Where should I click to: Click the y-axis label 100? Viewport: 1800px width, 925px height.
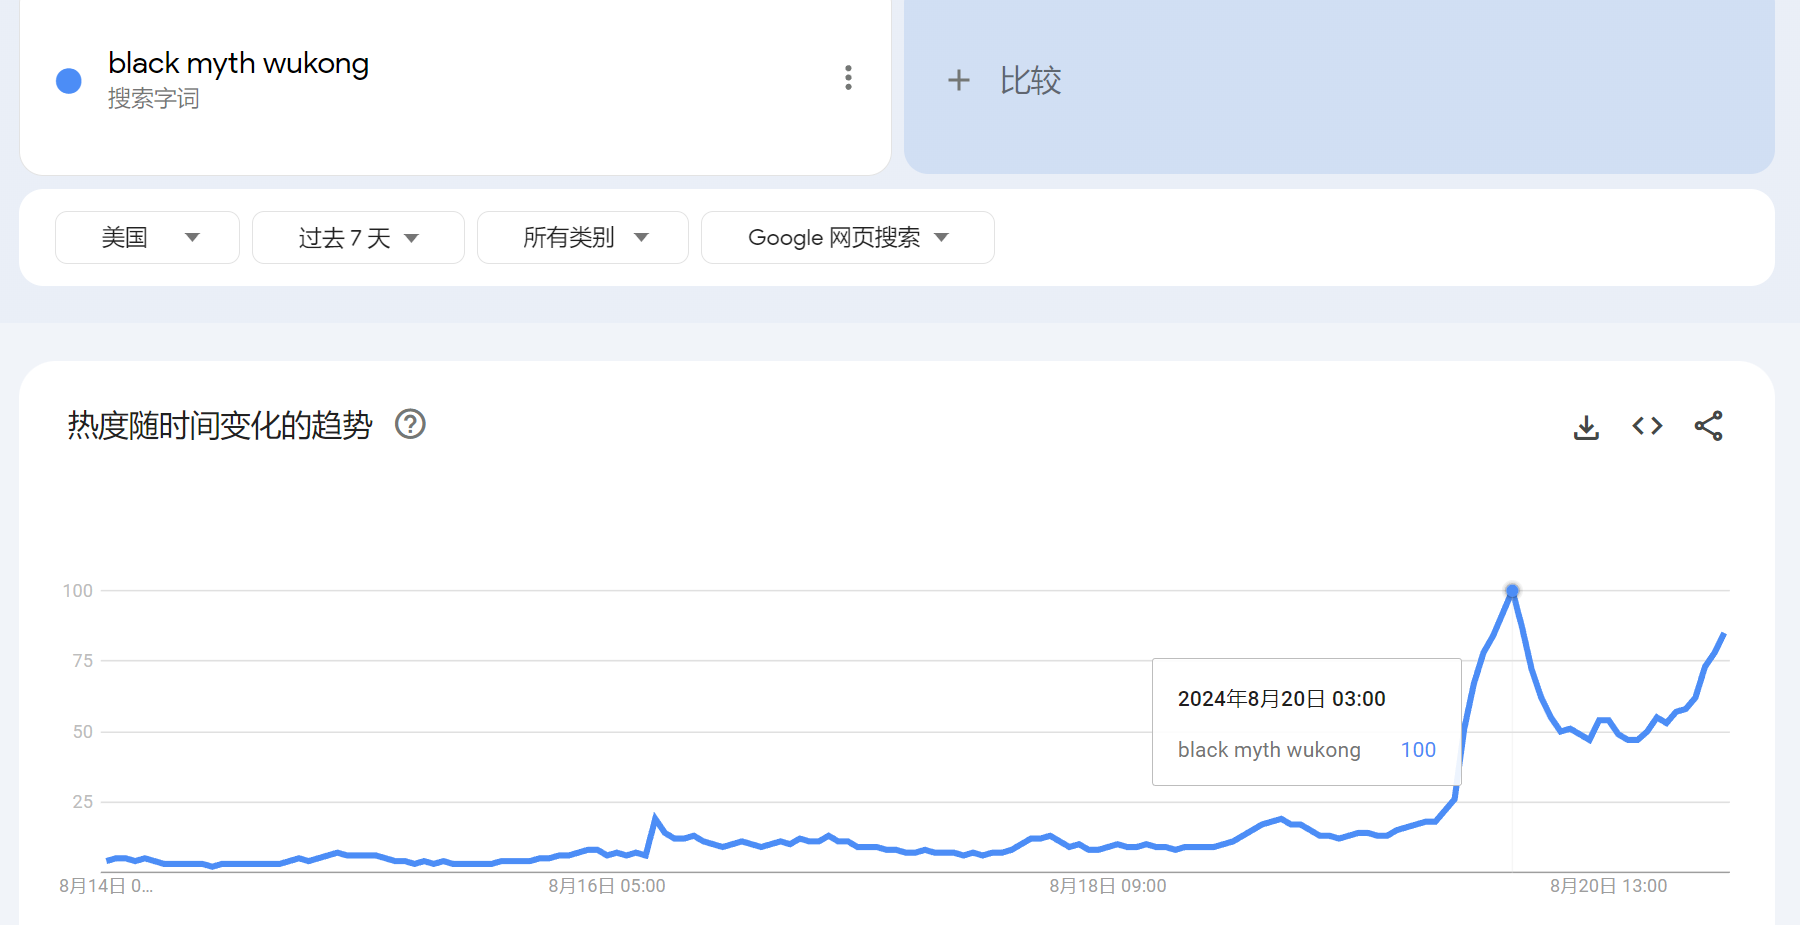click(78, 591)
